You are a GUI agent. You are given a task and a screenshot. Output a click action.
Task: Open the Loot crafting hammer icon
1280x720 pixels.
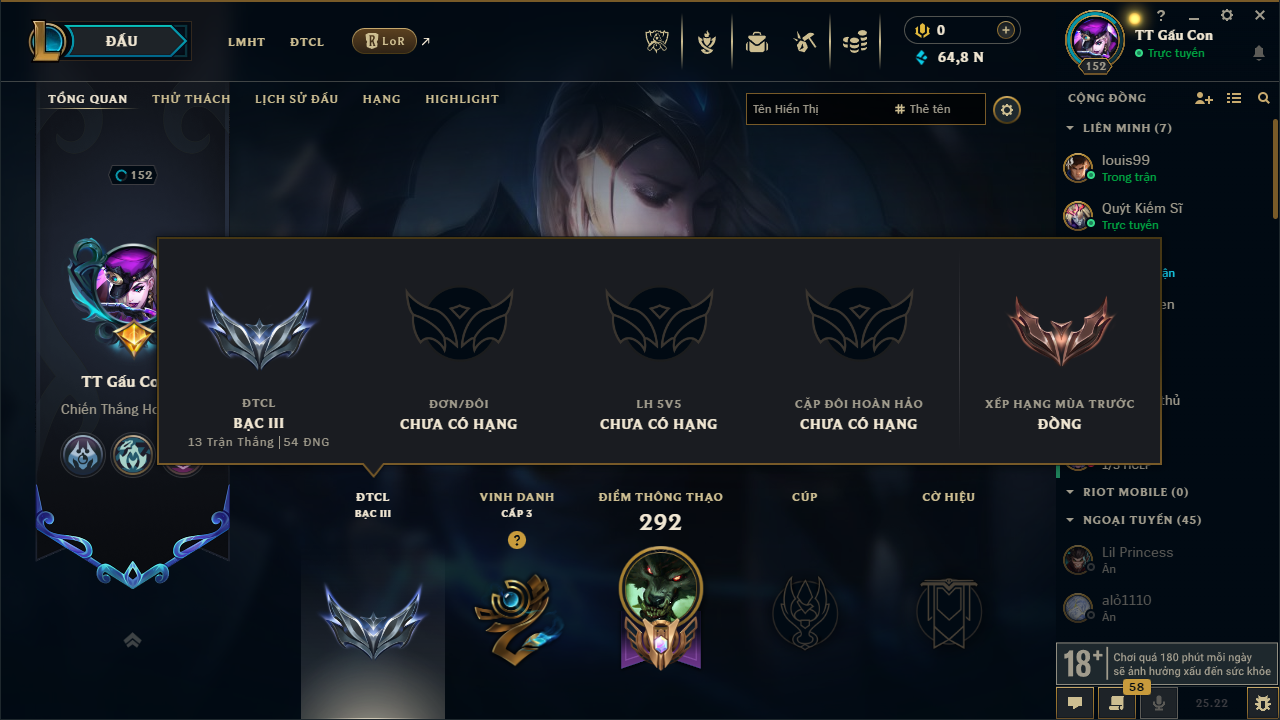805,42
